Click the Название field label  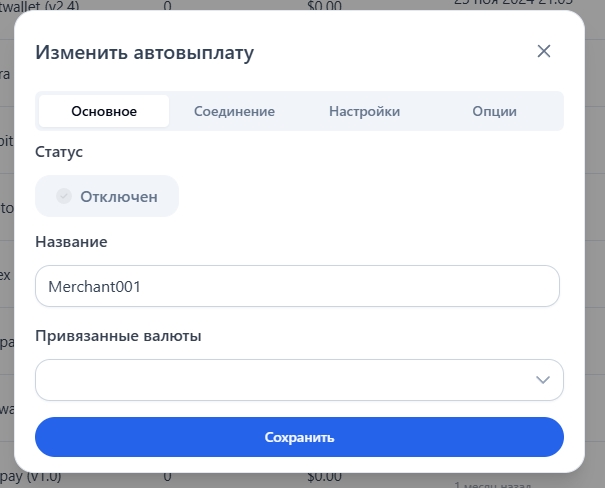coord(71,241)
